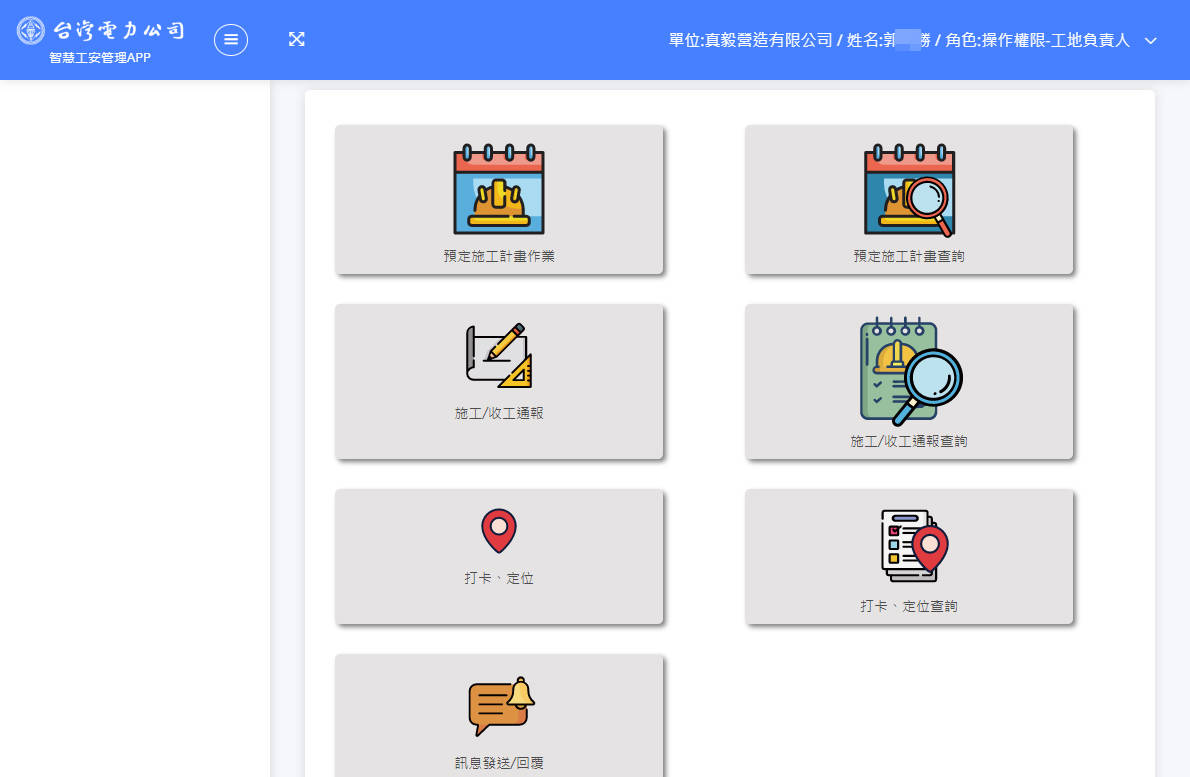
Task: Click the 預定施工計畫作業 label
Action: click(499, 256)
